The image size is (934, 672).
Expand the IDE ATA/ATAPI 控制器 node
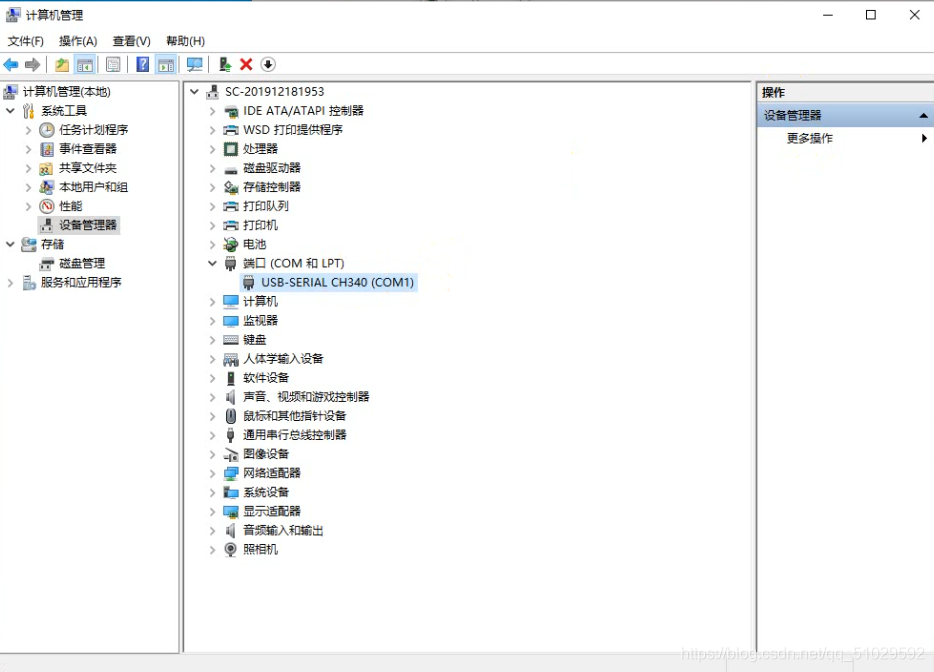pyautogui.click(x=212, y=111)
